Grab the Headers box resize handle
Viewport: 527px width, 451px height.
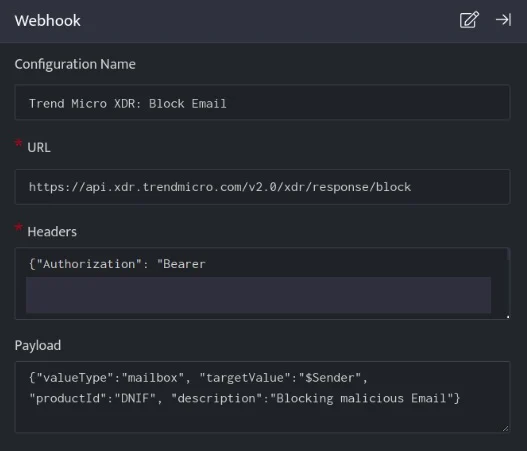(508, 317)
